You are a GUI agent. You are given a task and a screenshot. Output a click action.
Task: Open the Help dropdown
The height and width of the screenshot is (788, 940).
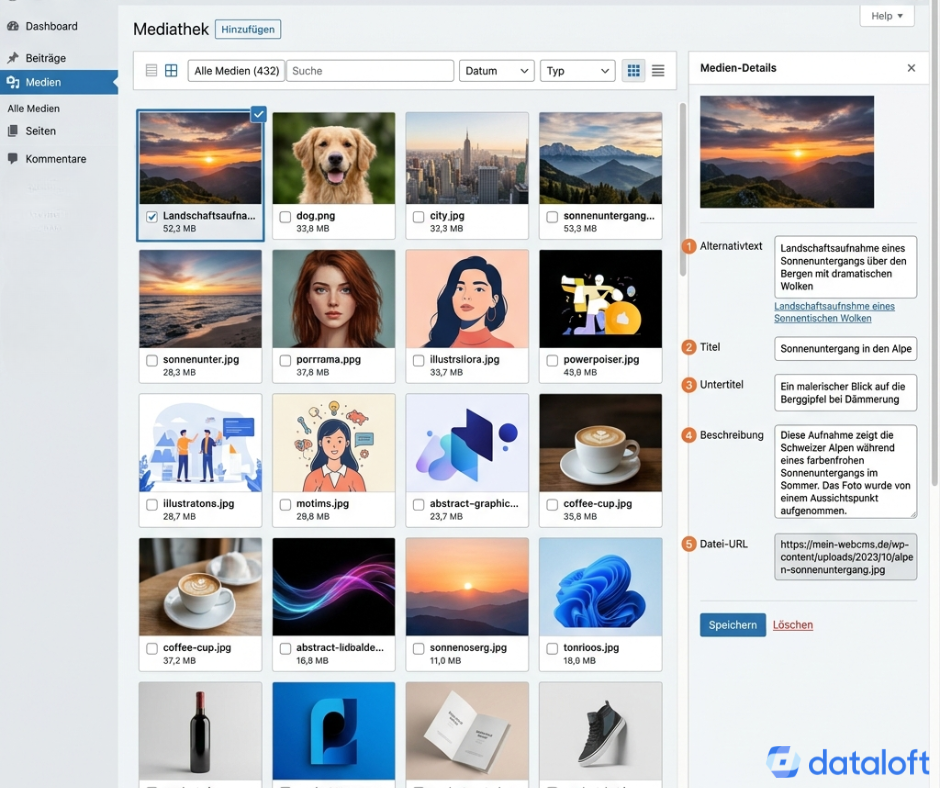pos(887,16)
